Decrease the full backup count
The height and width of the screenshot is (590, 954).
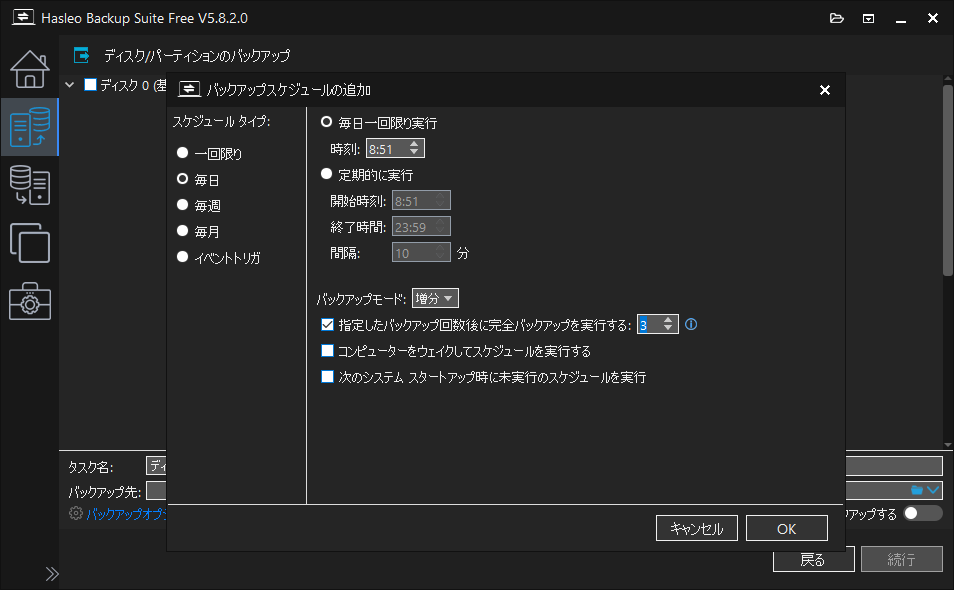[668, 328]
